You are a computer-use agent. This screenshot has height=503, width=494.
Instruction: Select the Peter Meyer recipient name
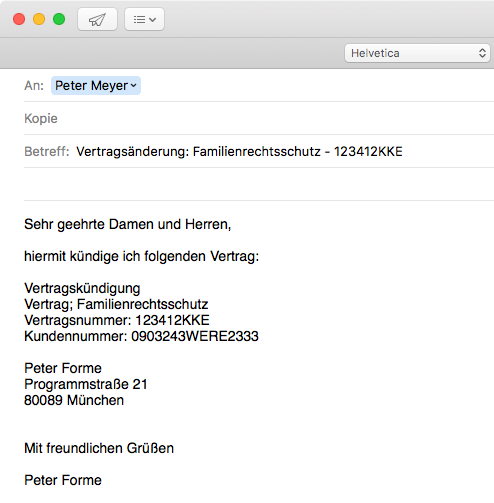click(91, 86)
